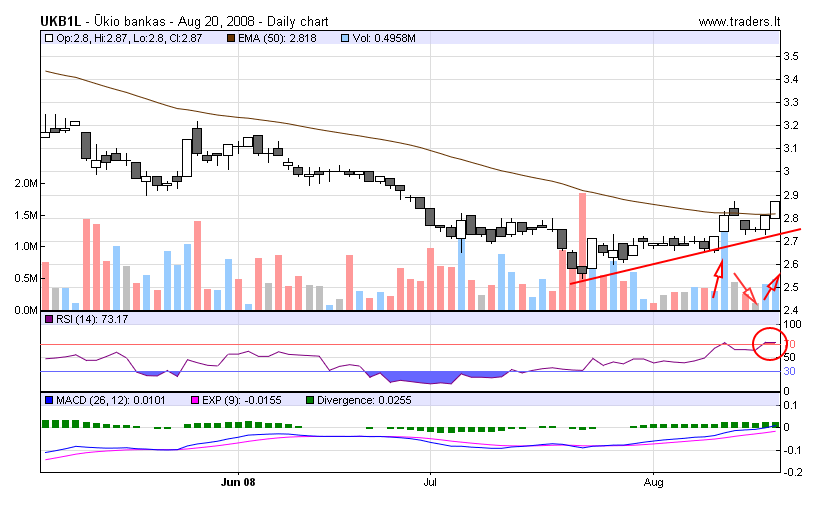820x508 pixels.
Task: Click the 3.5 price axis label
Action: coord(791,56)
